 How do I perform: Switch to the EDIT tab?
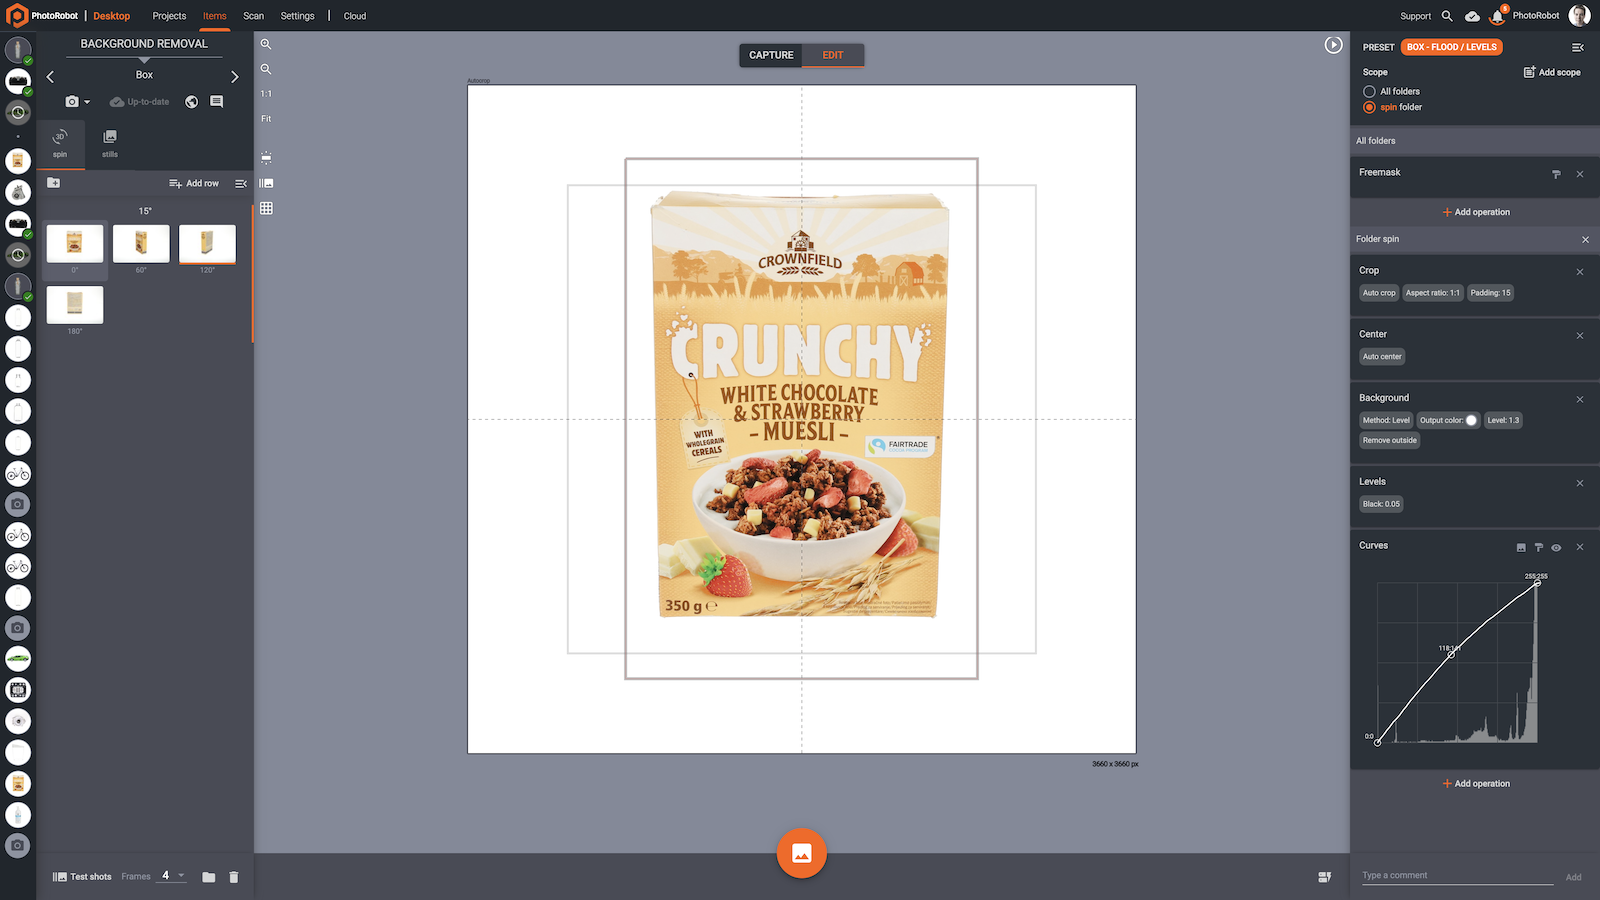click(833, 55)
